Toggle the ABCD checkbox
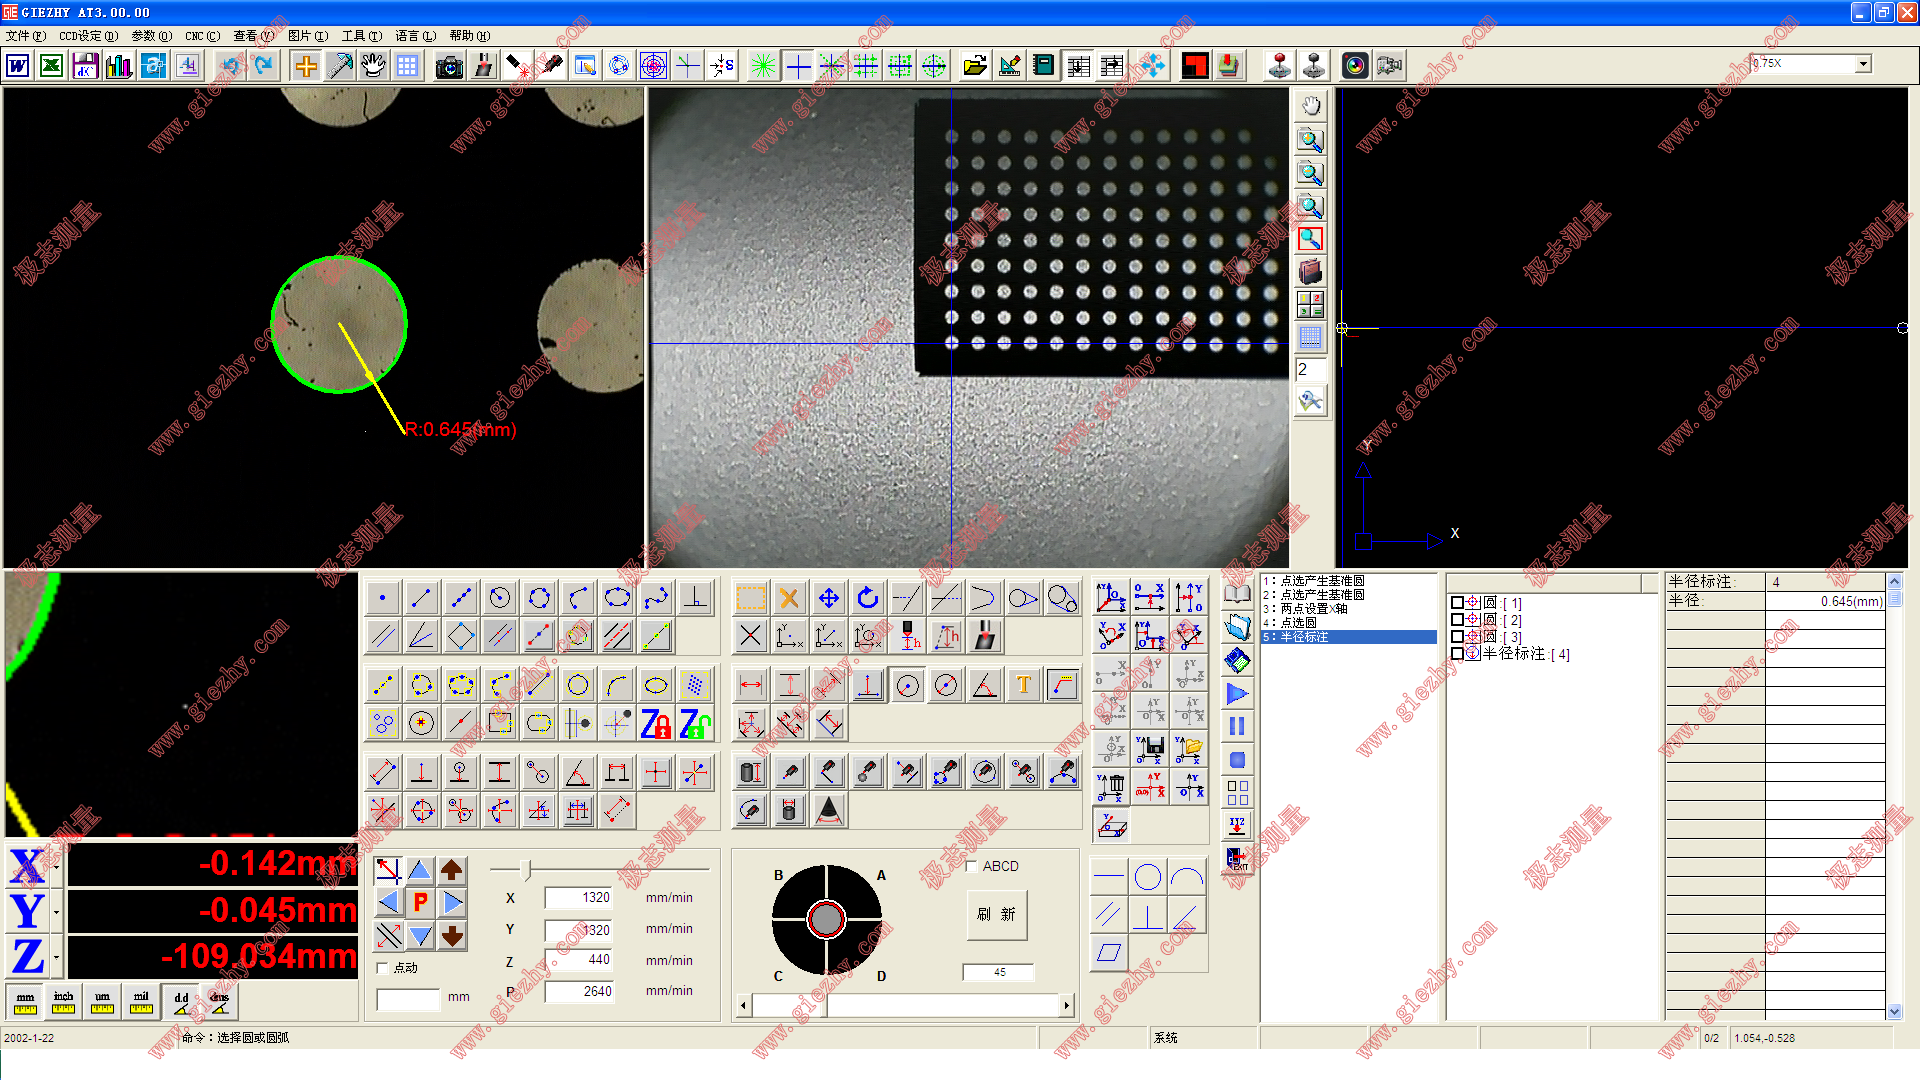 tap(972, 866)
